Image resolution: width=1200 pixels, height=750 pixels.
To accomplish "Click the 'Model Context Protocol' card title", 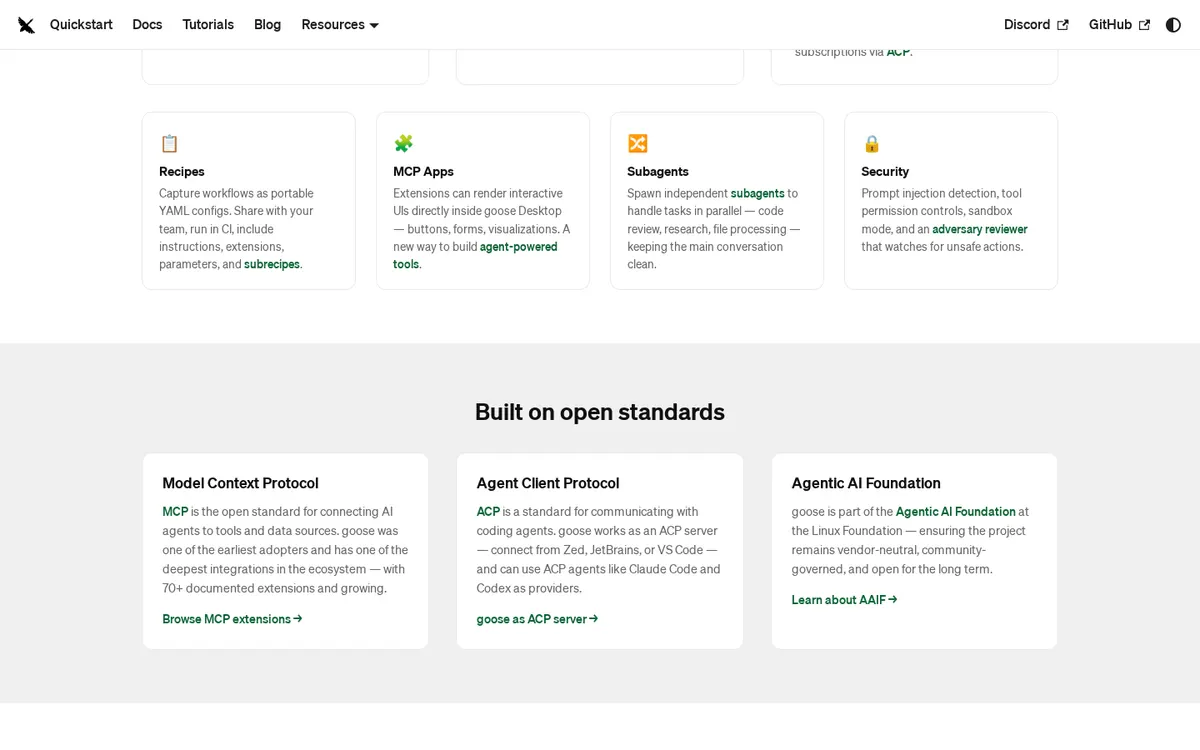I will point(240,483).
